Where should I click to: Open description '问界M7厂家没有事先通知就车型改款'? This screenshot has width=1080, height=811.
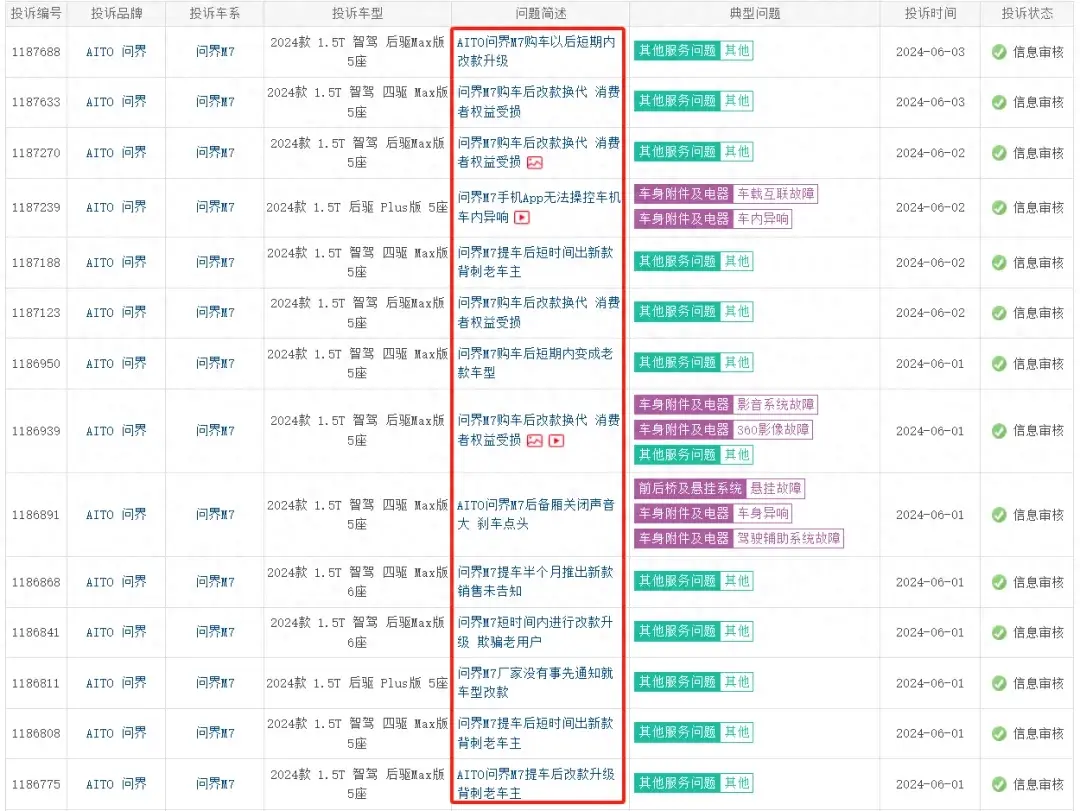(535, 683)
